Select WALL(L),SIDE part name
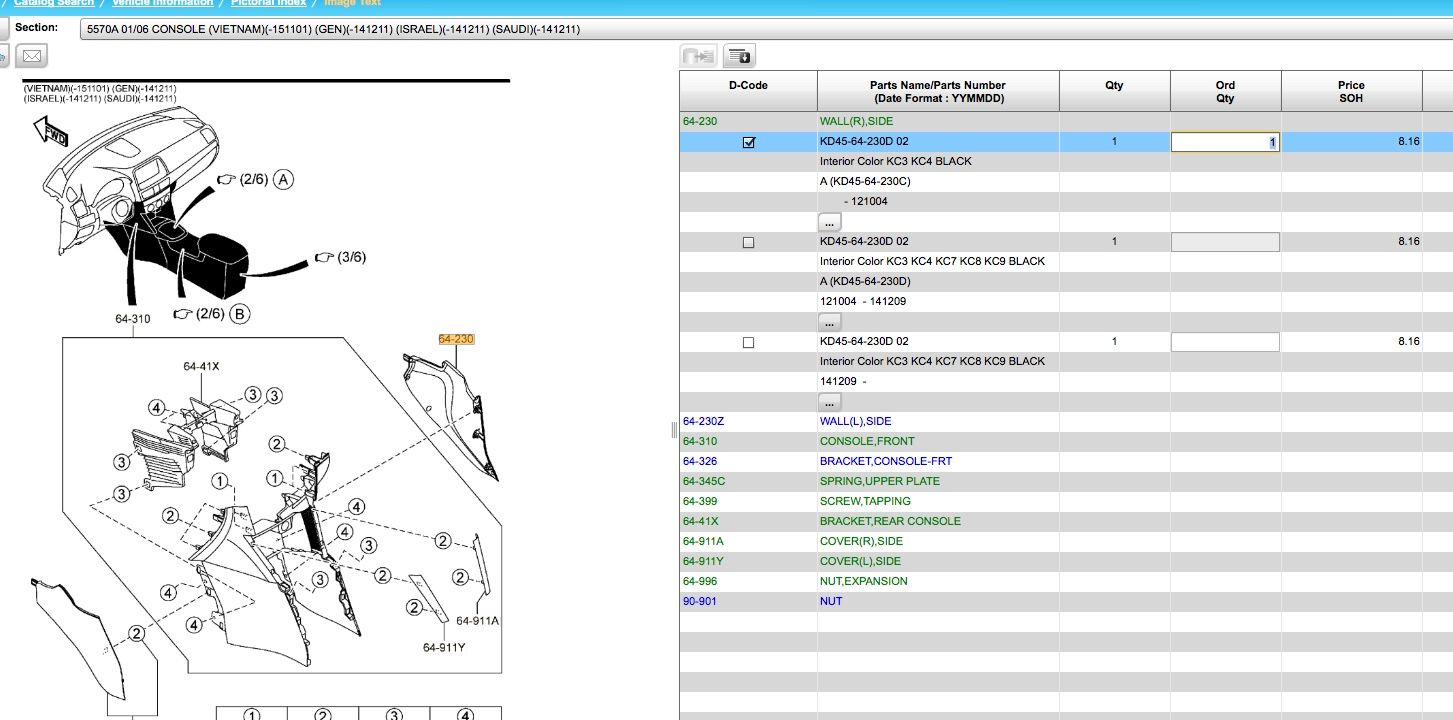1453x720 pixels. (x=855, y=421)
